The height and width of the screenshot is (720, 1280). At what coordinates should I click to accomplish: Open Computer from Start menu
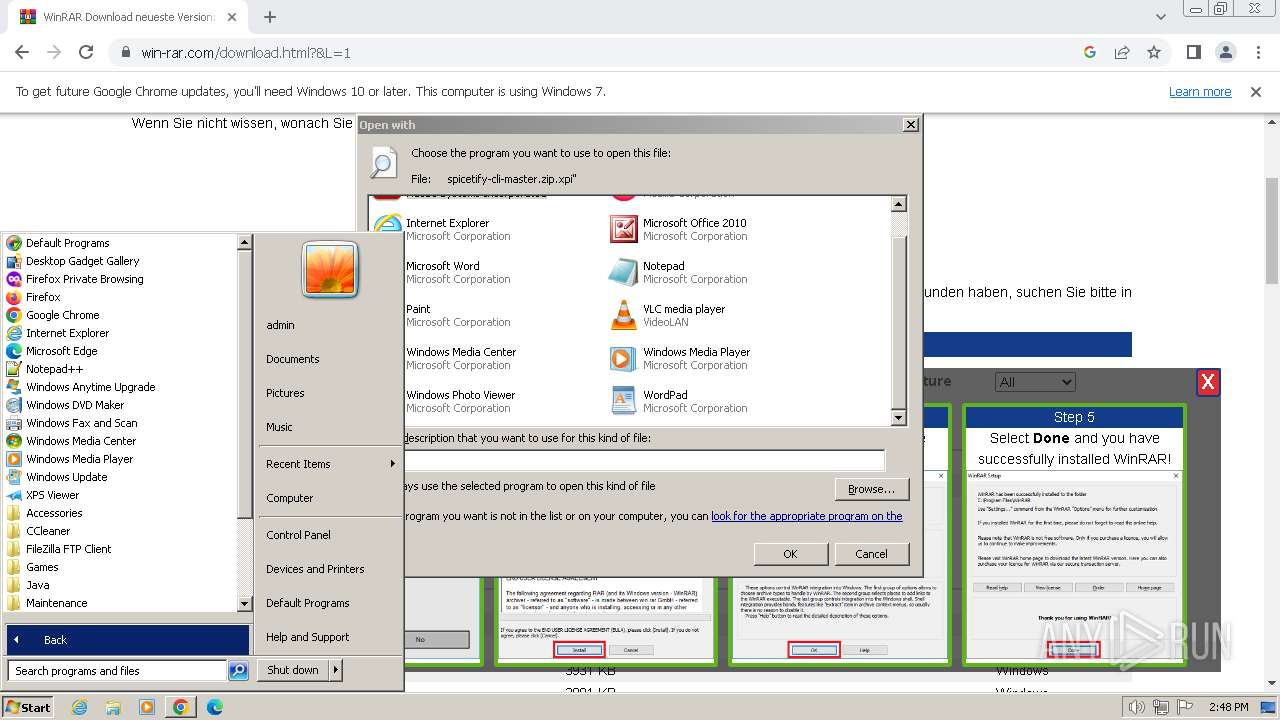290,498
